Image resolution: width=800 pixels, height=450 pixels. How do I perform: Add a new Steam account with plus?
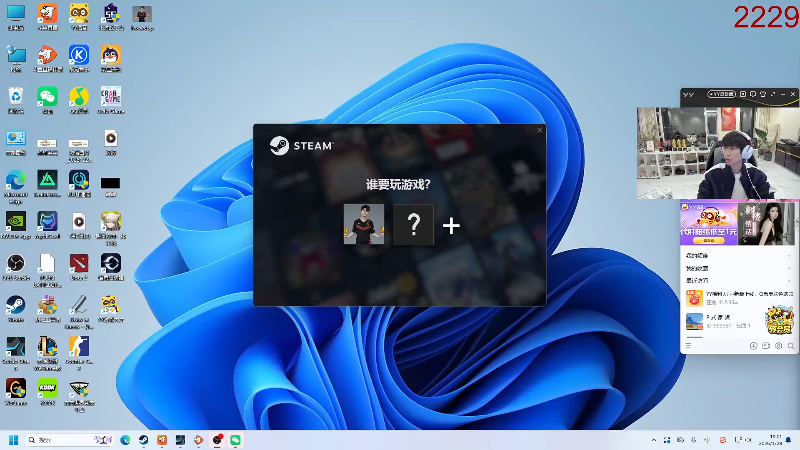(451, 226)
